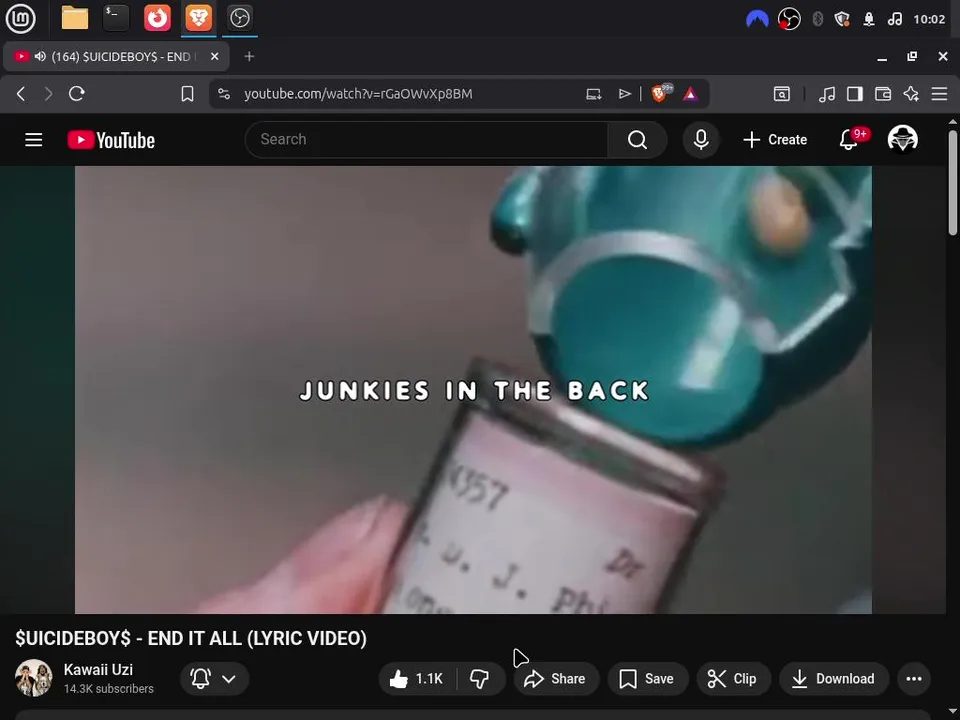Viewport: 960px width, 720px height.
Task: Click the Clip button
Action: point(732,678)
